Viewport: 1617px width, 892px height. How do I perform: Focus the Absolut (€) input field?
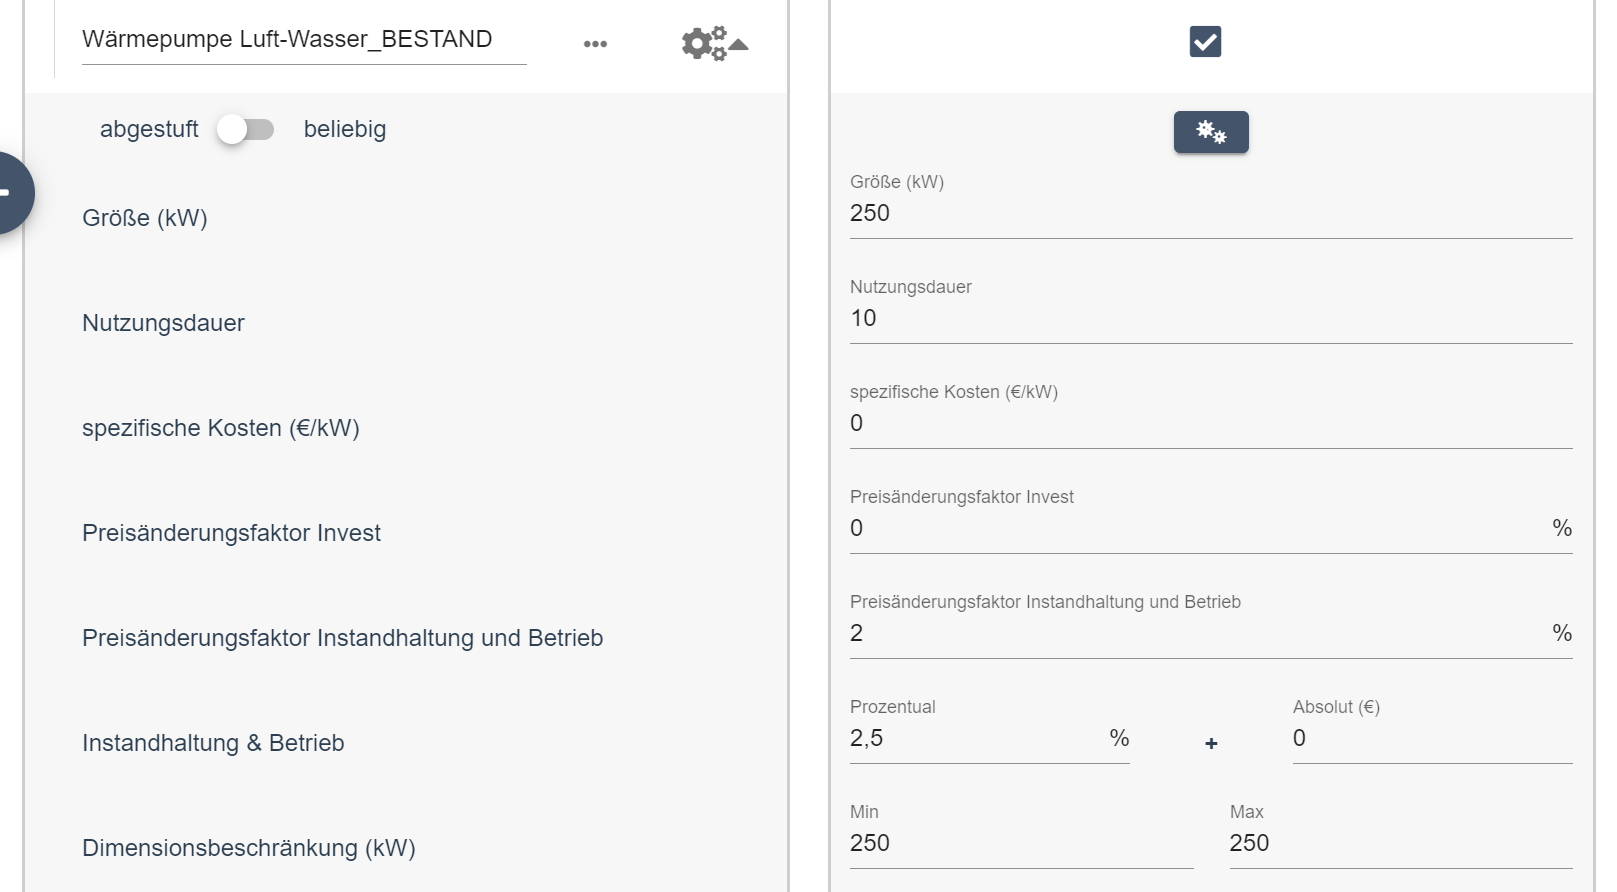point(1431,739)
